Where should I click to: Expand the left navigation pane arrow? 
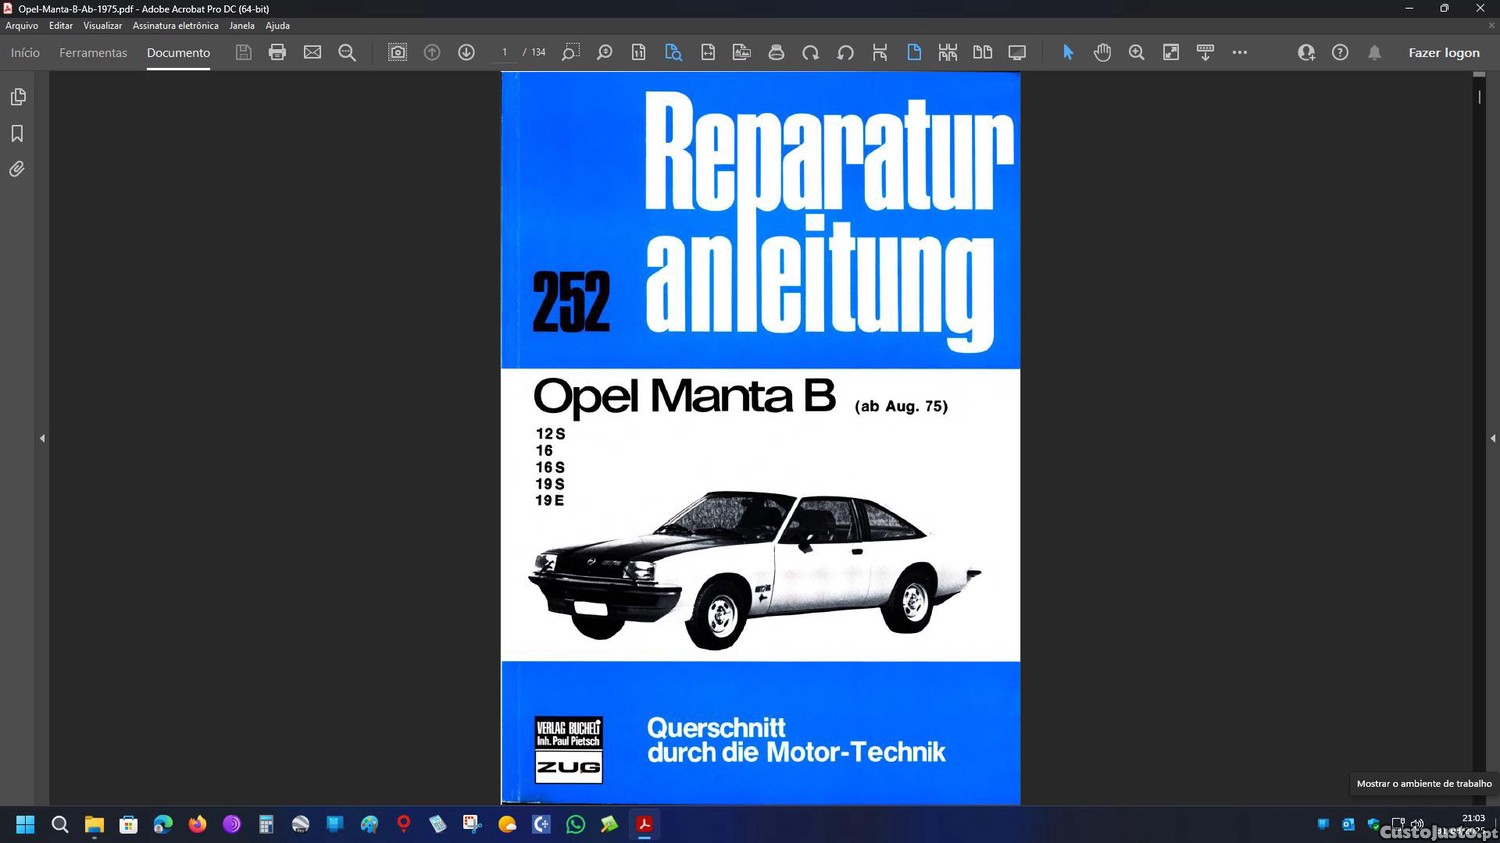tap(42, 438)
